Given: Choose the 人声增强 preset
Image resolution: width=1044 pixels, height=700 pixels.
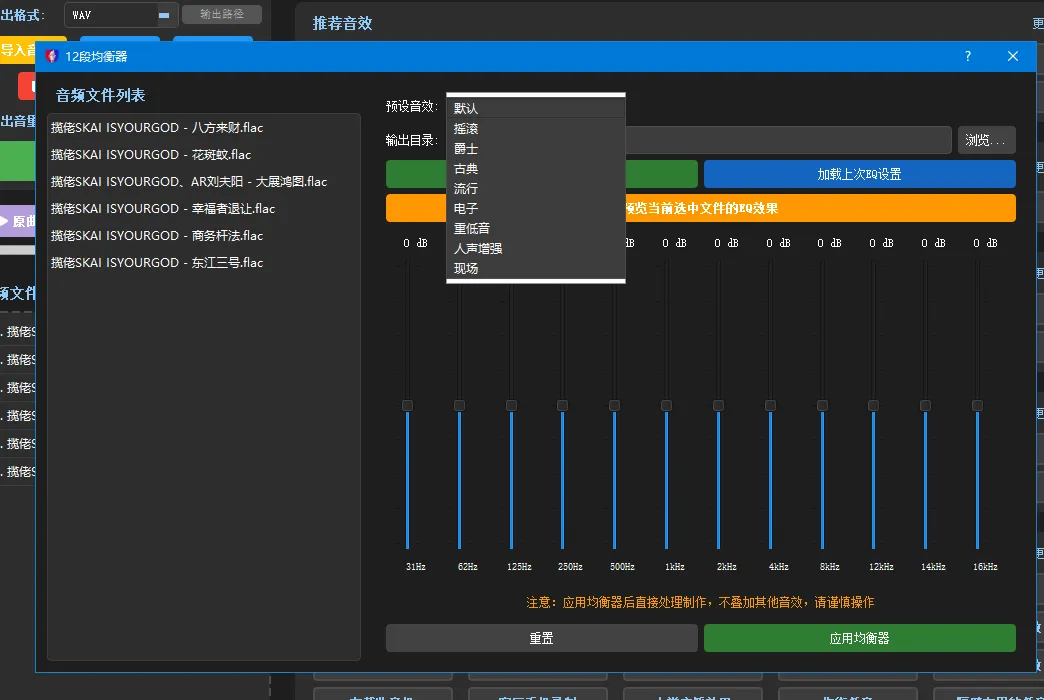Looking at the screenshot, I should (x=535, y=248).
